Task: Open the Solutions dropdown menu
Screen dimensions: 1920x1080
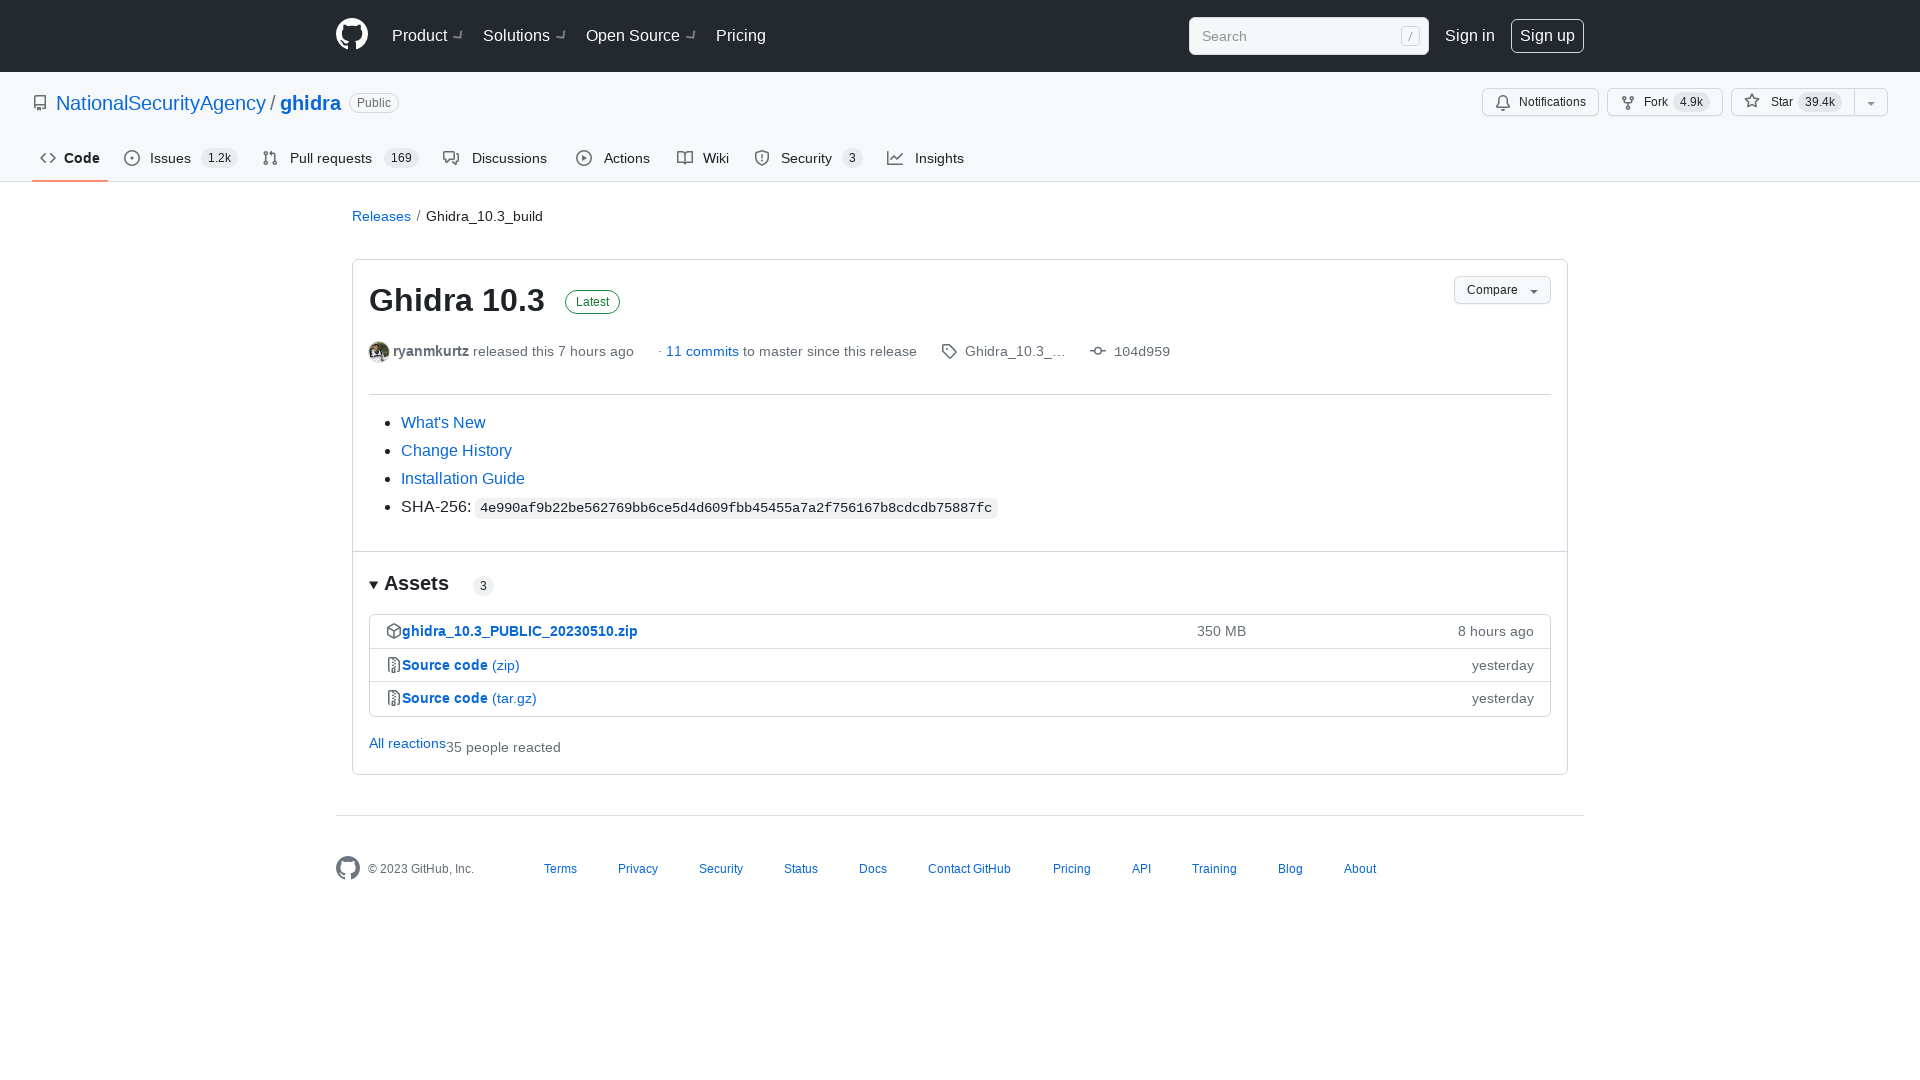Action: 524,36
